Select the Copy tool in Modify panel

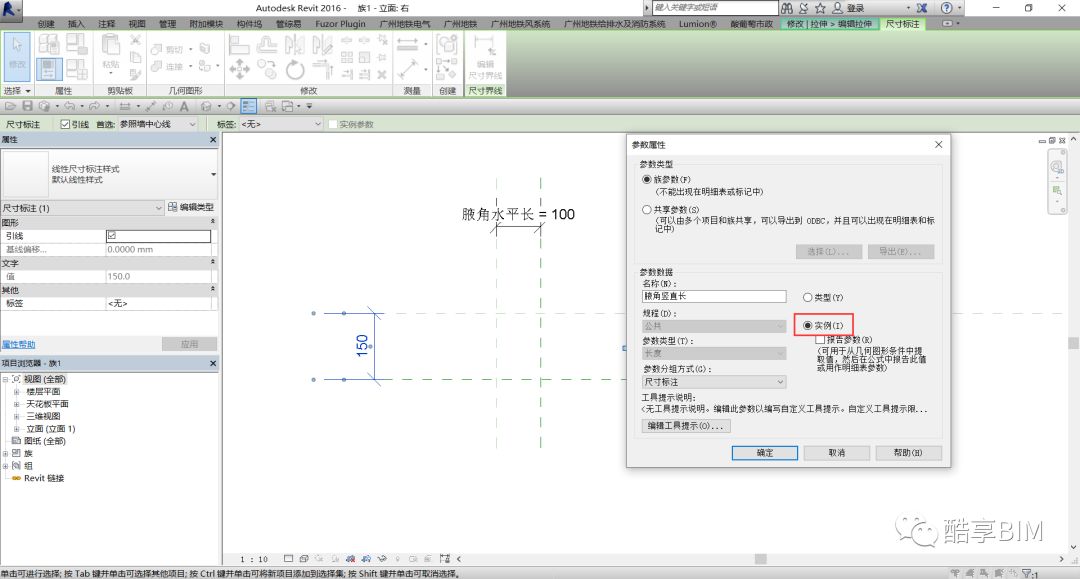tap(267, 69)
